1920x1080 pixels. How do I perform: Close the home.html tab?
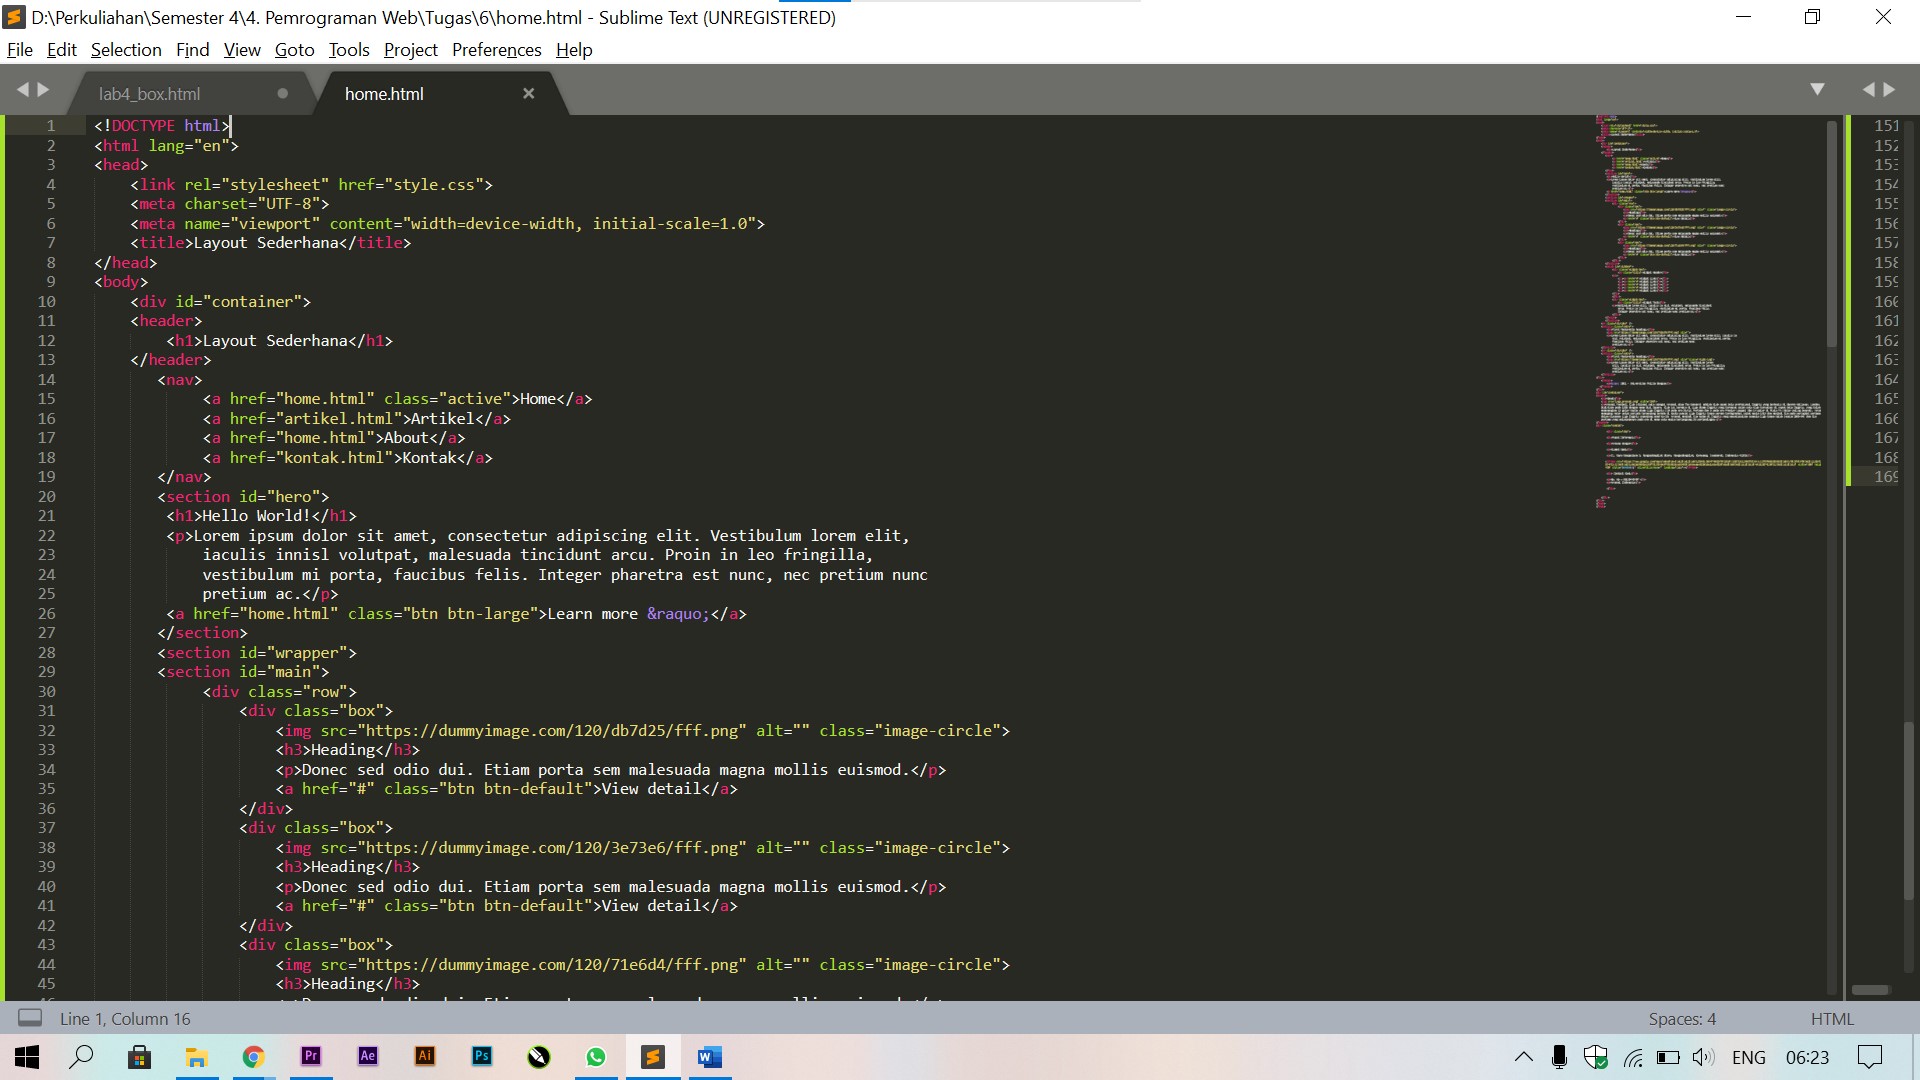529,93
